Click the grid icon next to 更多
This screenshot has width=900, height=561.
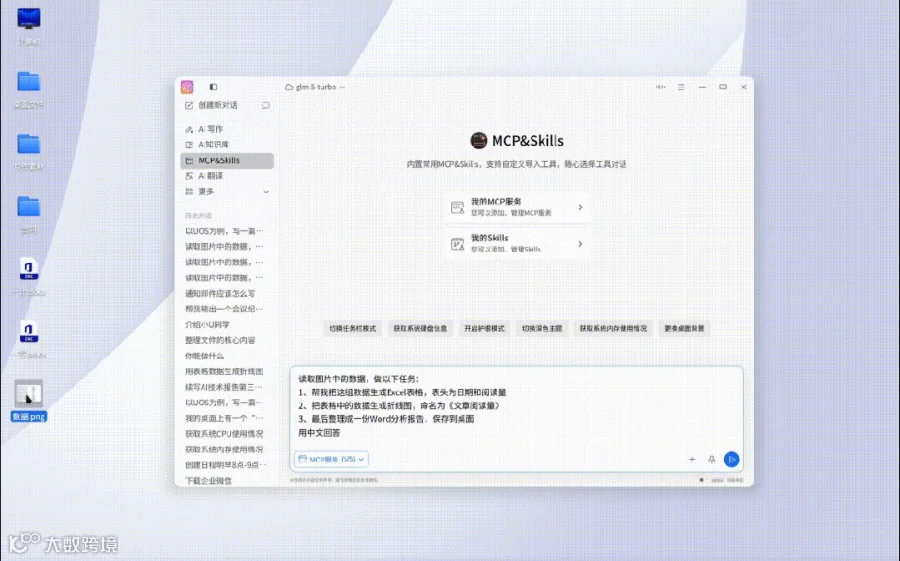(x=189, y=191)
